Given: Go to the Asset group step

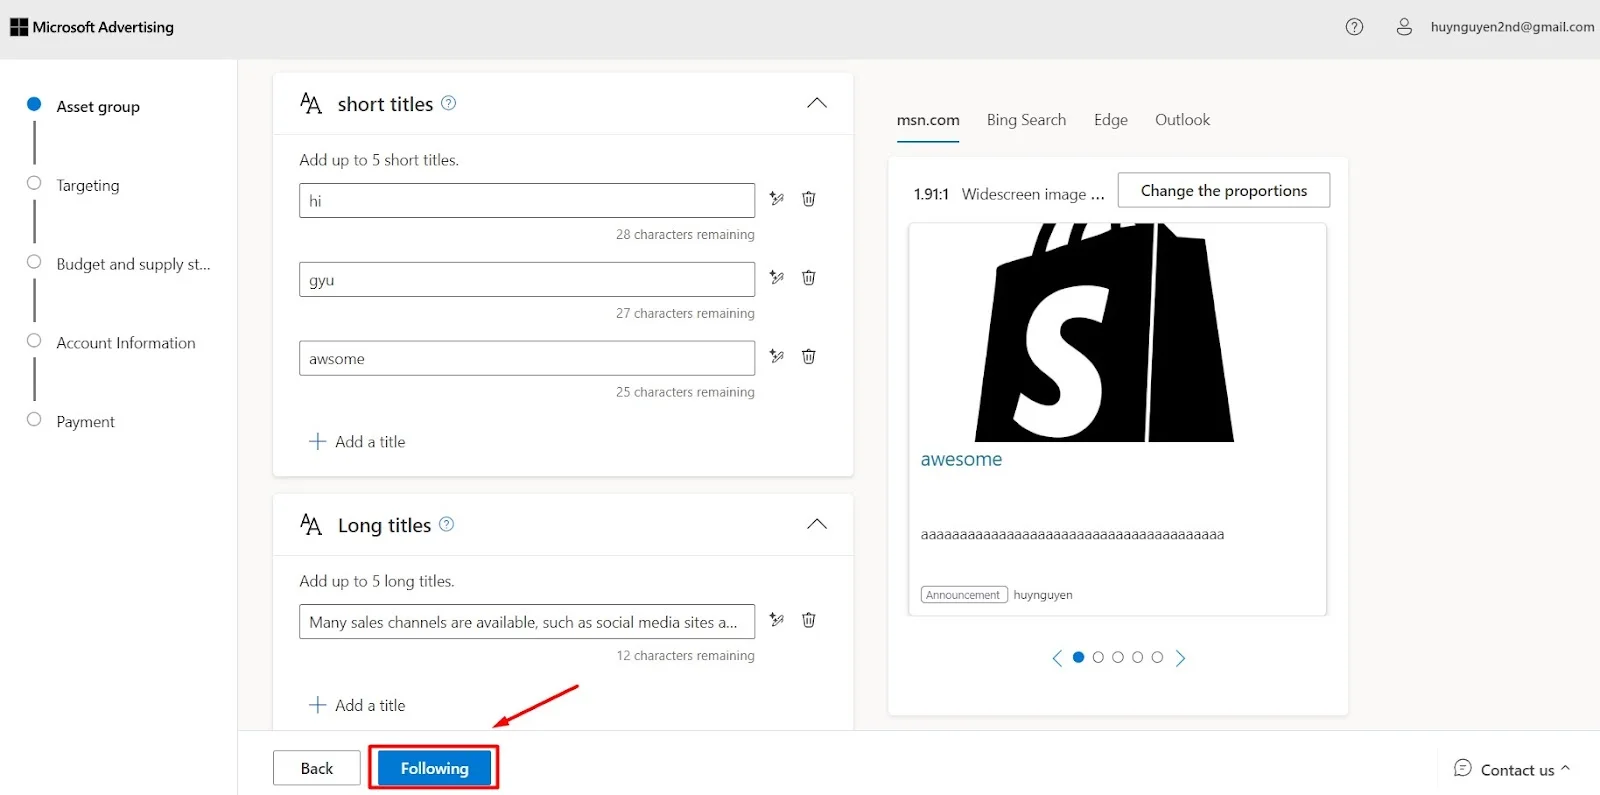Looking at the screenshot, I should 98,106.
